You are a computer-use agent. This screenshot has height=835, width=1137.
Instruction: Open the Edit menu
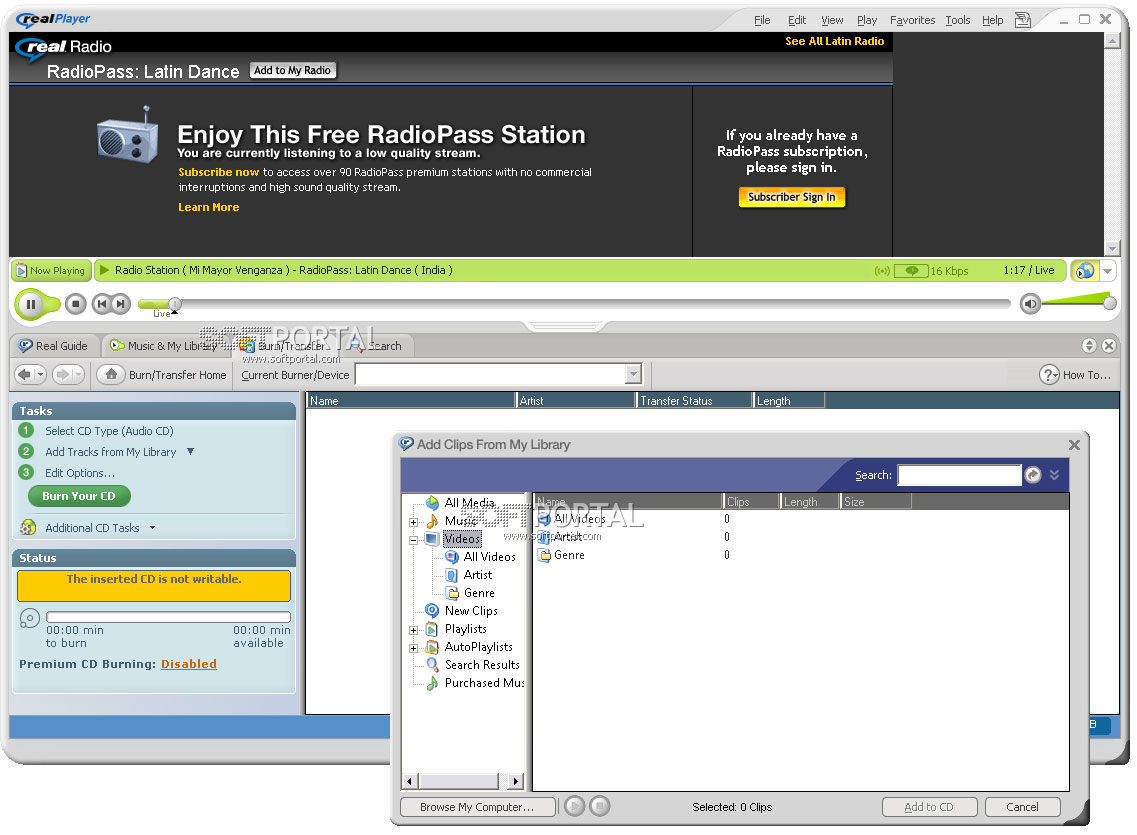pyautogui.click(x=797, y=20)
